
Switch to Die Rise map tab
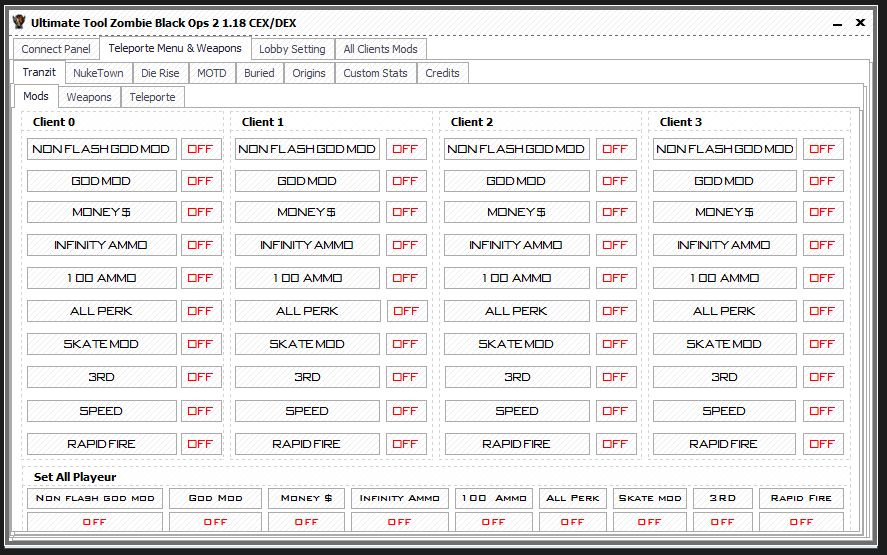point(160,73)
